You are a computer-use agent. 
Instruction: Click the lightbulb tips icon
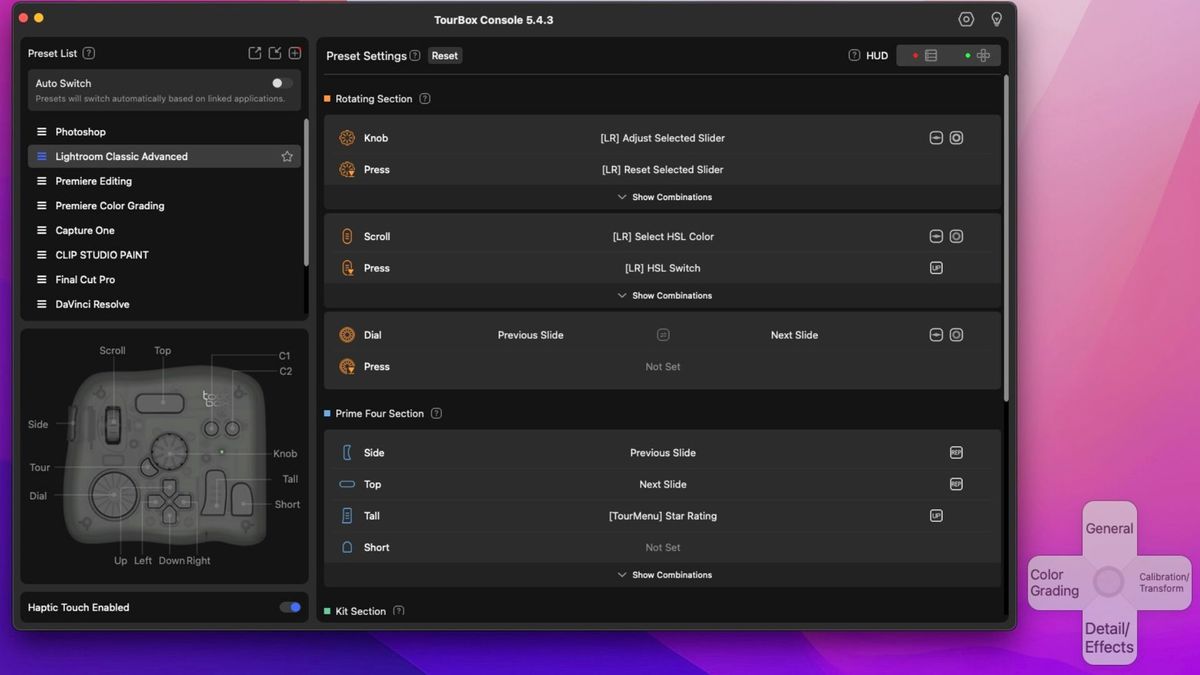pyautogui.click(x=996, y=18)
